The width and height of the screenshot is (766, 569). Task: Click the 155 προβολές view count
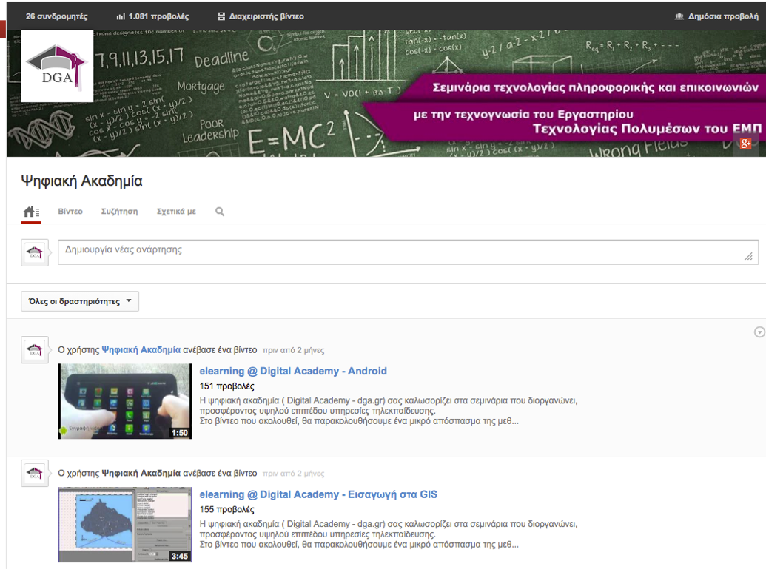pos(227,509)
